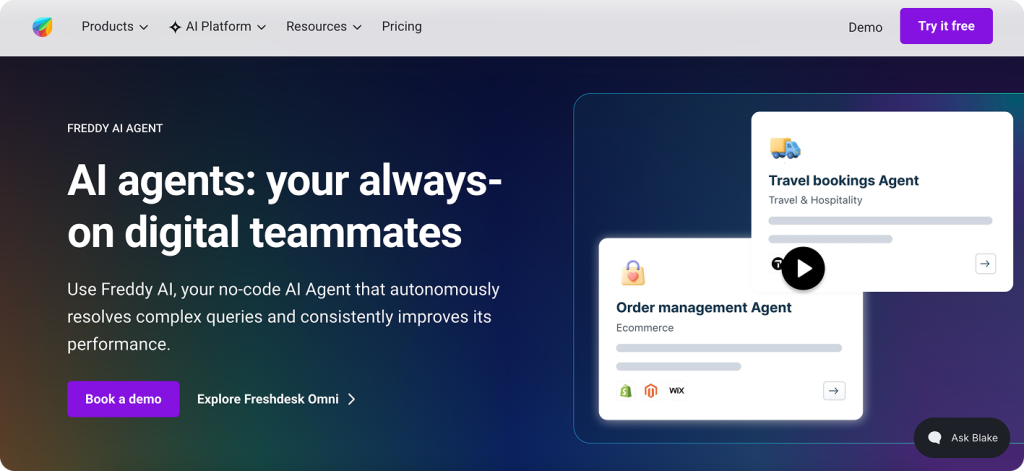
Task: Open the Resources menu
Action: pyautogui.click(x=324, y=27)
